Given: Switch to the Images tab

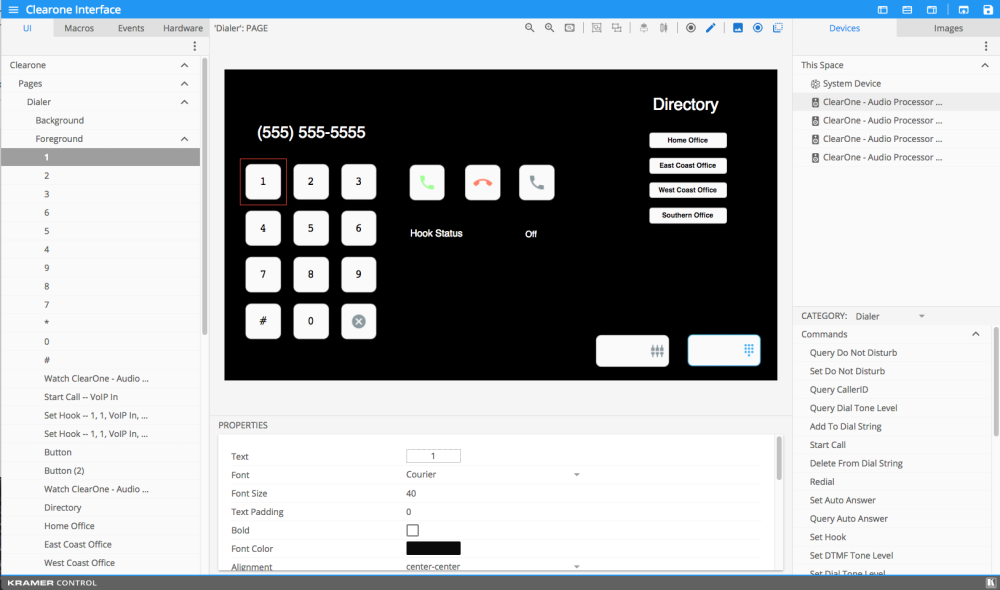Looking at the screenshot, I should 948,28.
